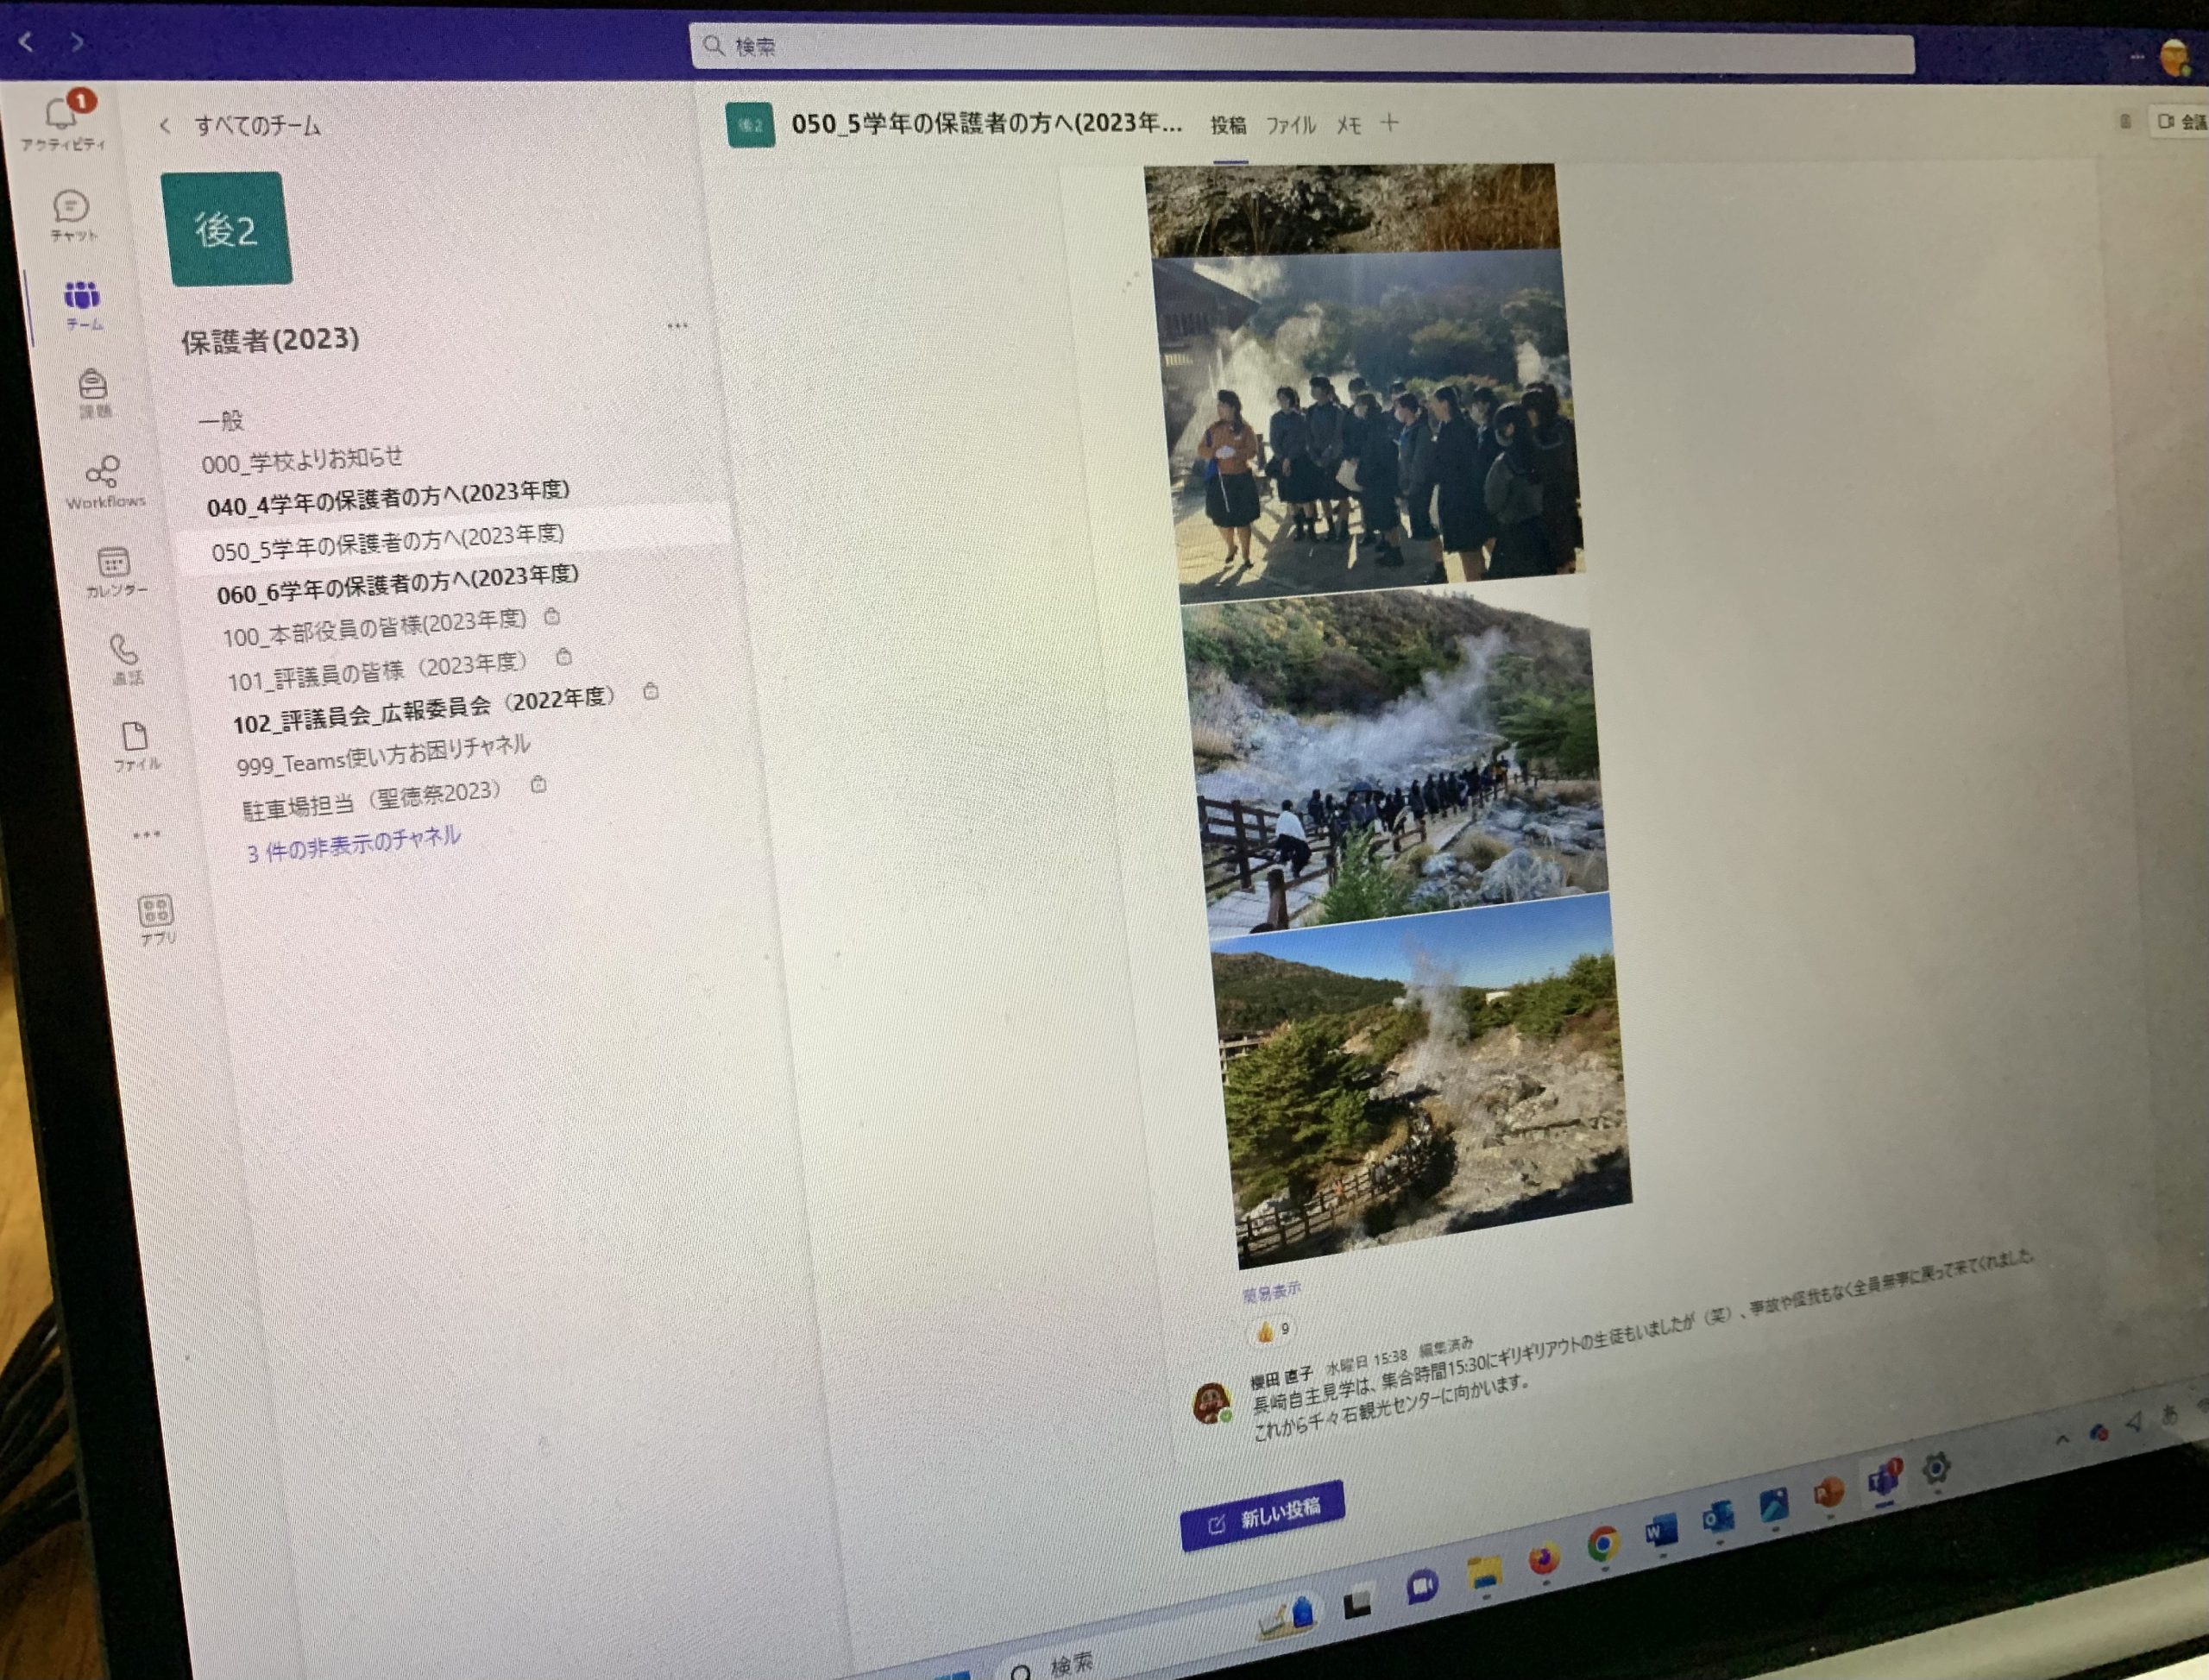Click the Teams search box at the top
2209x1680 pixels.
pyautogui.click(x=1302, y=48)
